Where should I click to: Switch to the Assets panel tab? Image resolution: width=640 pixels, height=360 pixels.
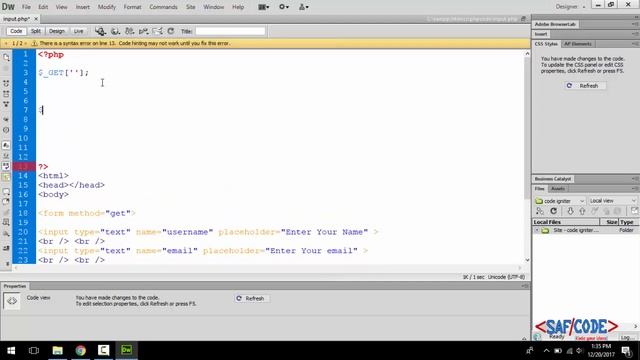(558, 189)
